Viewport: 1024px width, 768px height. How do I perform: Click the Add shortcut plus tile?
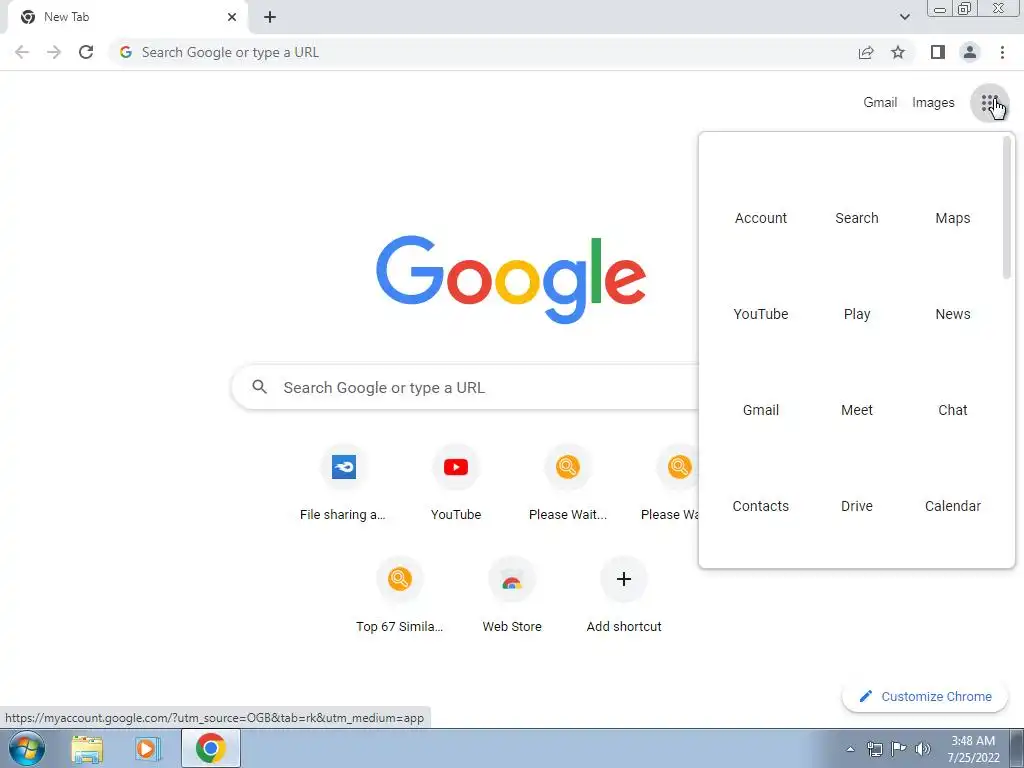(624, 594)
